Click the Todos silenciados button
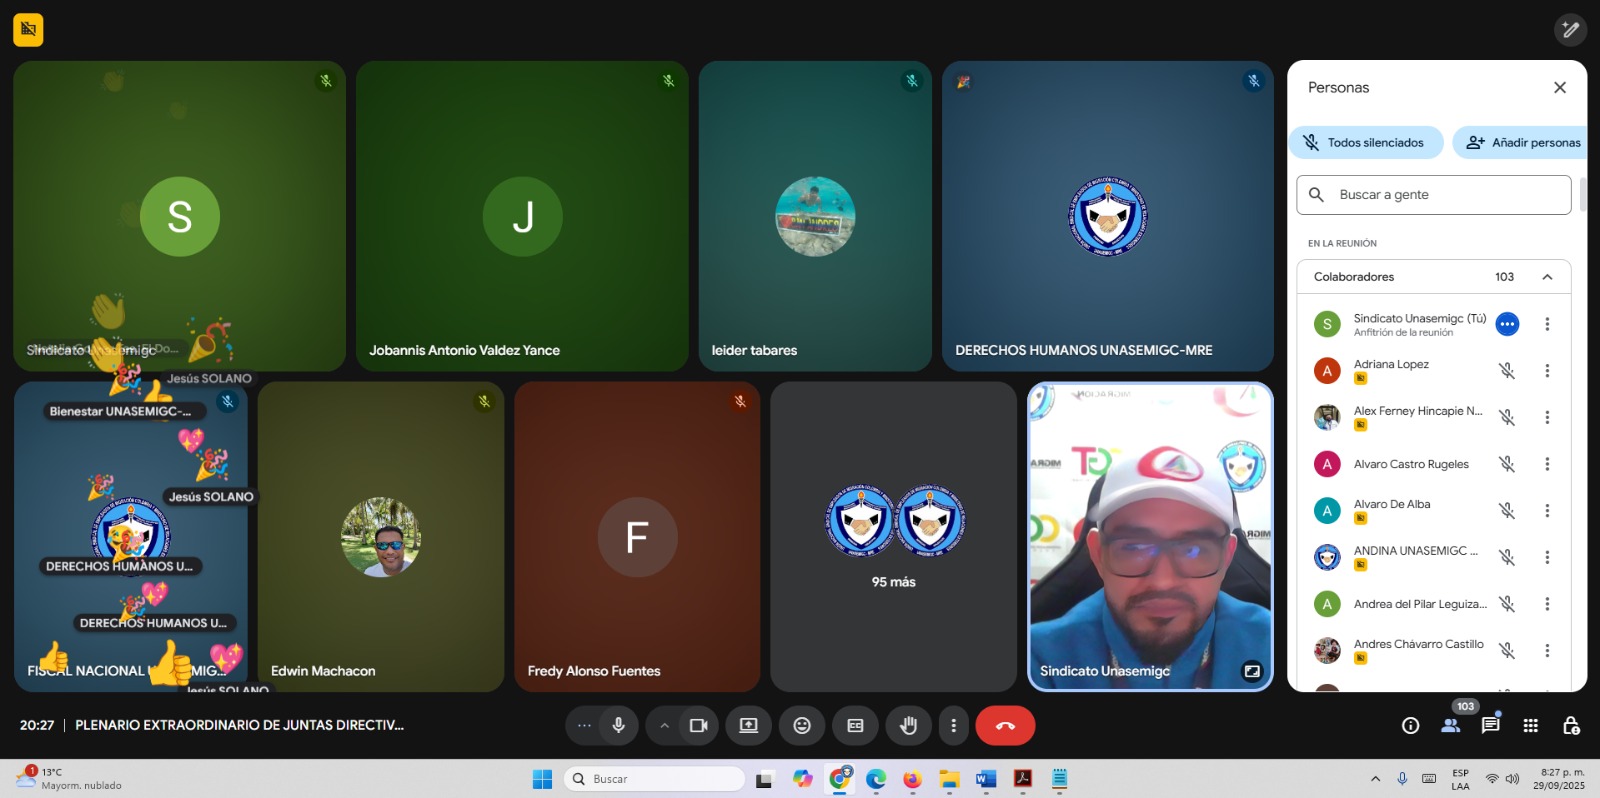The width and height of the screenshot is (1600, 798). (1365, 143)
